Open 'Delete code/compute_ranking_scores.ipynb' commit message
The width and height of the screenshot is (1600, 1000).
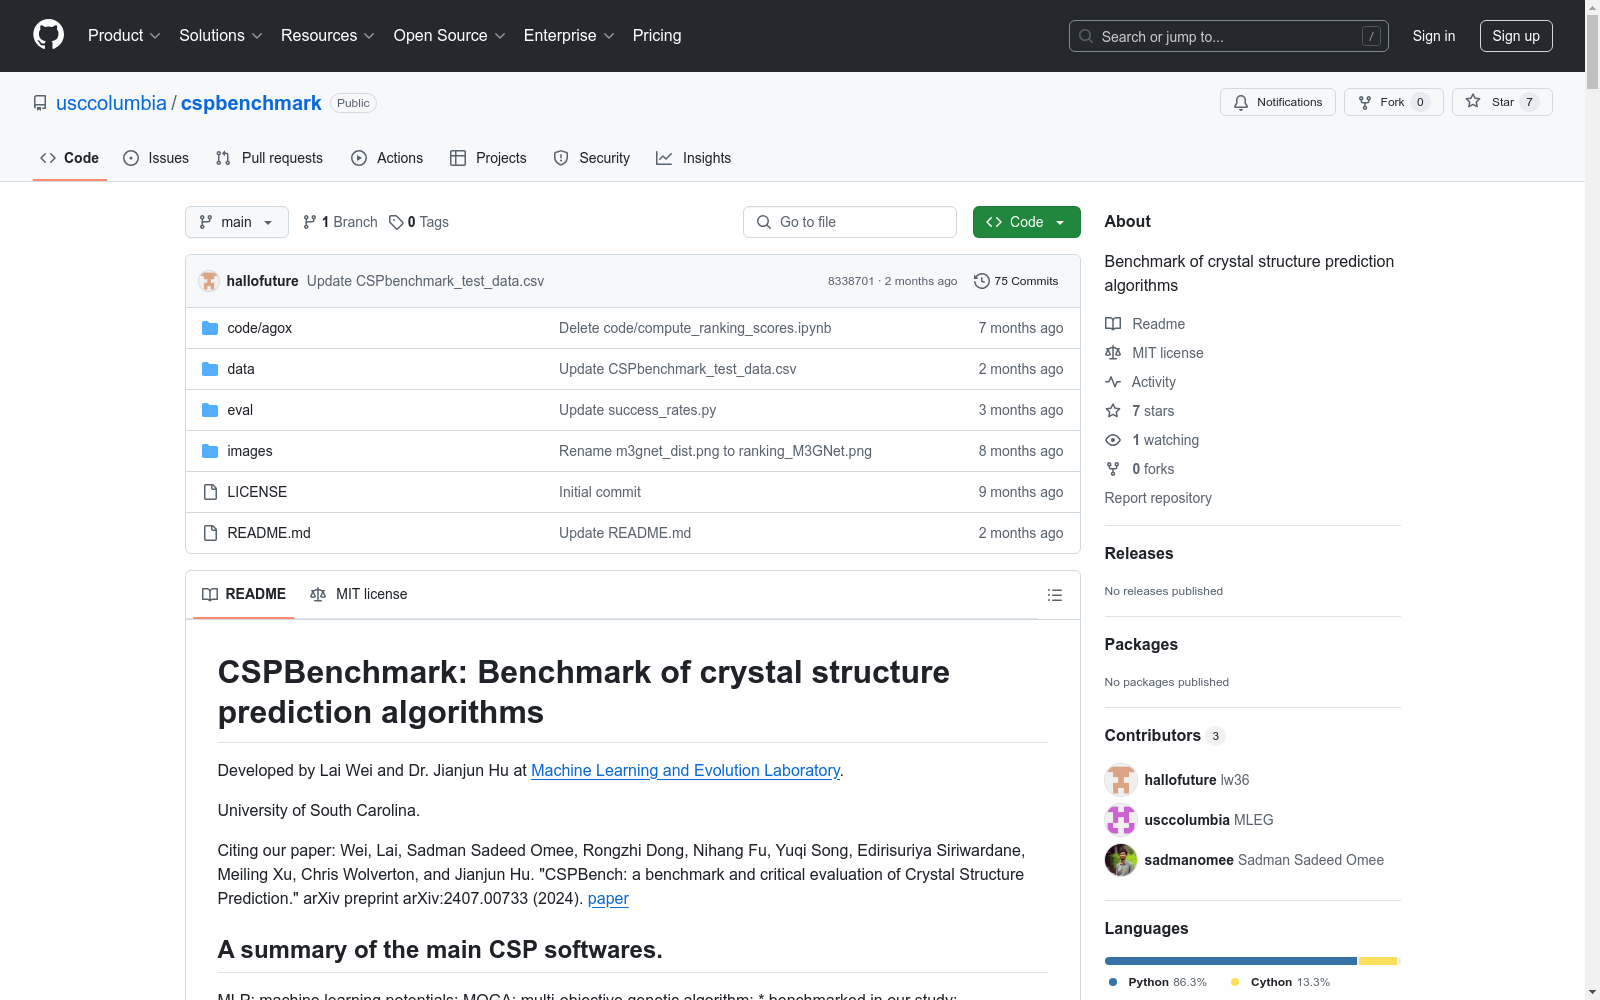click(x=695, y=328)
